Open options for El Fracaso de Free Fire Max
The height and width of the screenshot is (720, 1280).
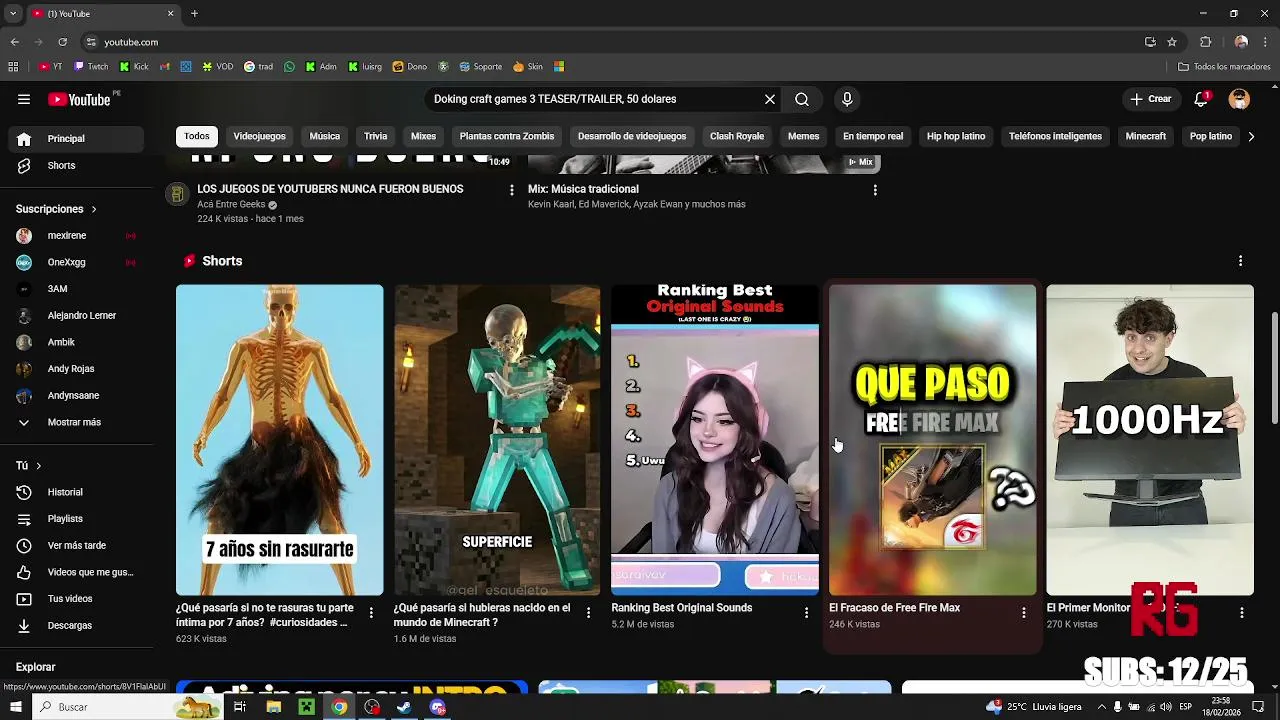[x=1023, y=613]
